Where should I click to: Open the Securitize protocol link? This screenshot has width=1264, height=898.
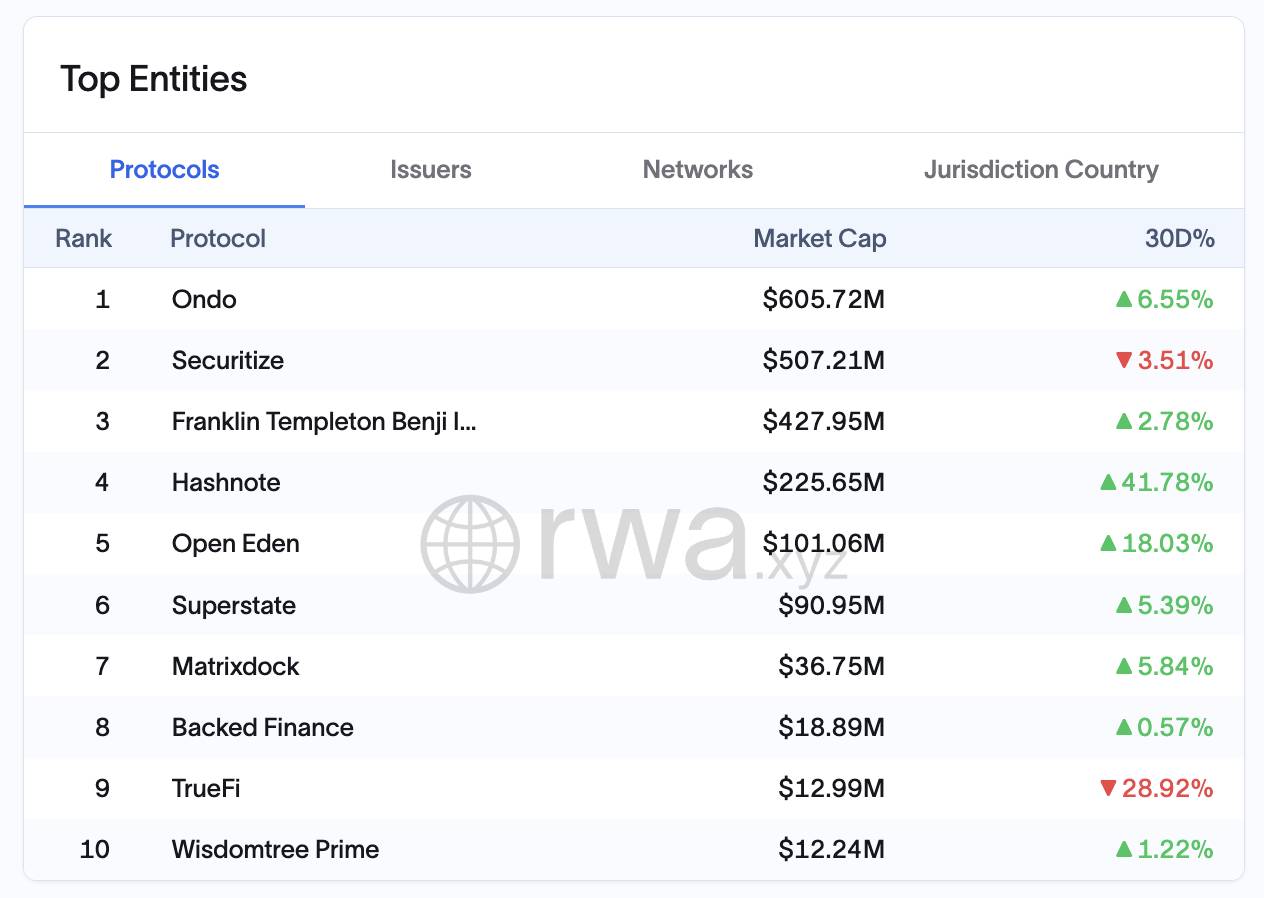click(228, 360)
